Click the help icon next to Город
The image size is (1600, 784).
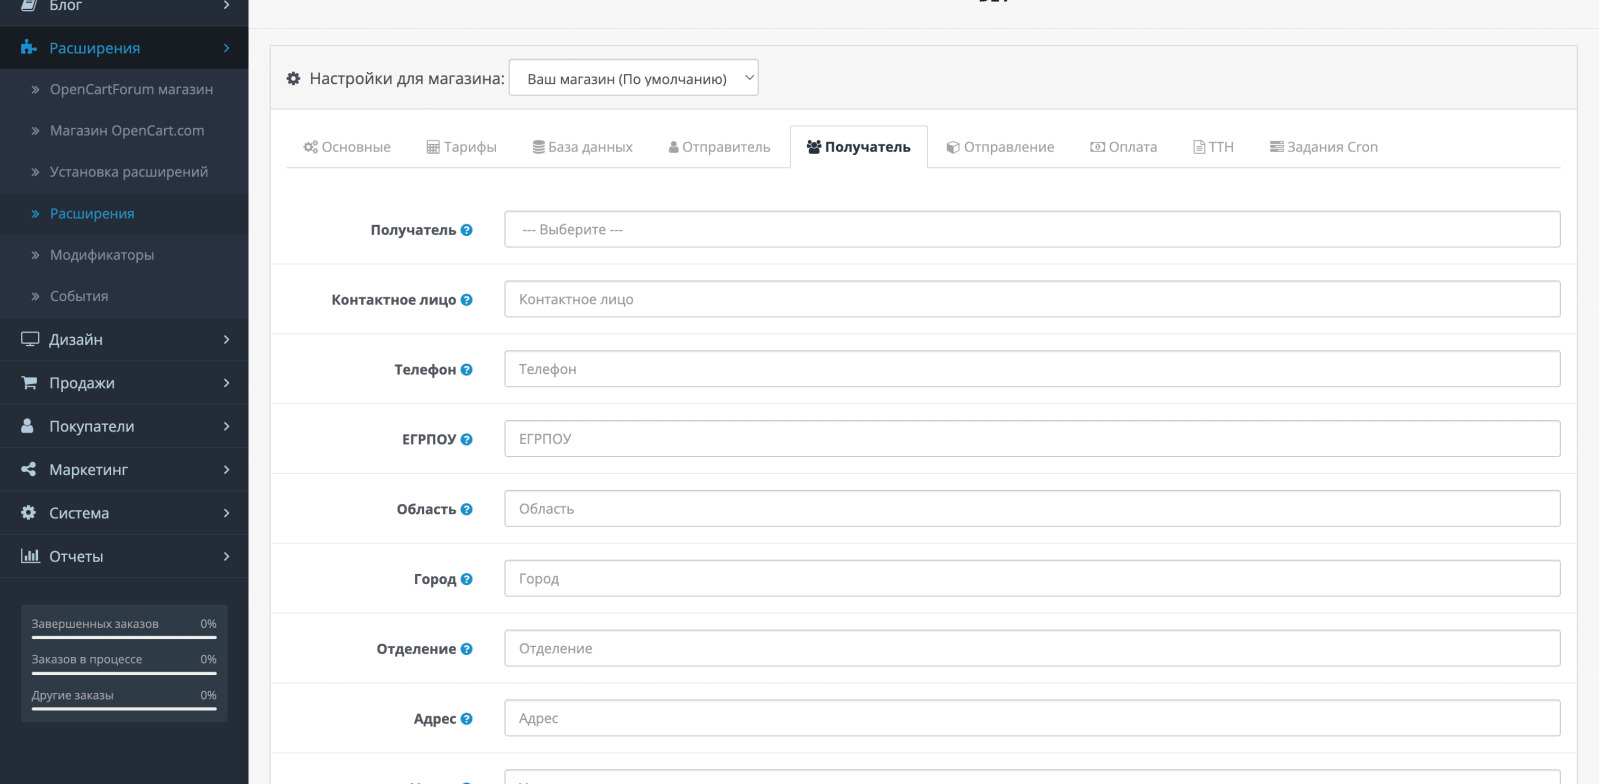coord(466,579)
